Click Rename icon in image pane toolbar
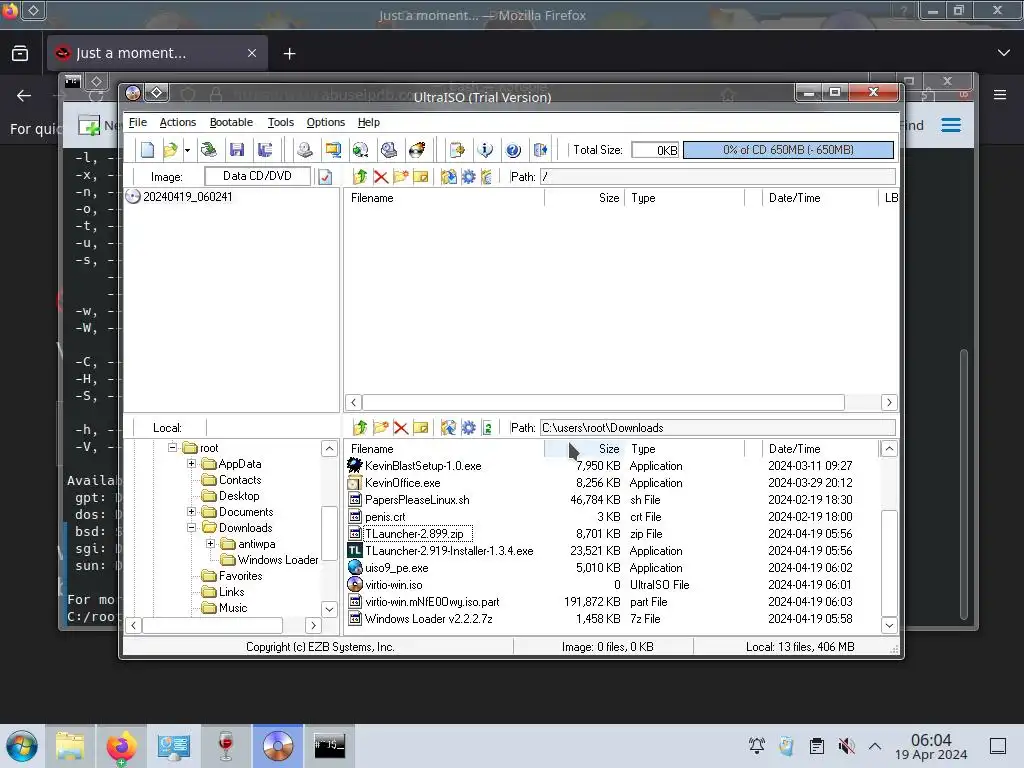Image resolution: width=1024 pixels, height=768 pixels. coord(421,176)
